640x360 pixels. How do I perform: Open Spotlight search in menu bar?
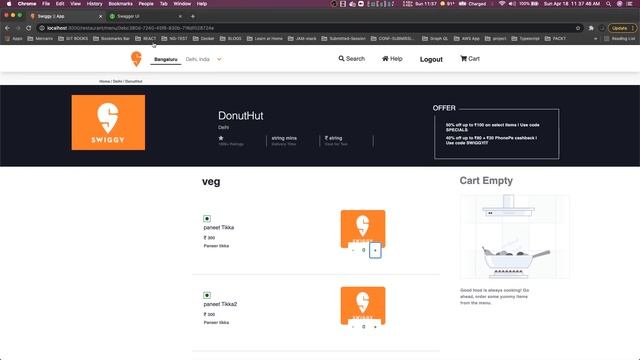tap(609, 4)
